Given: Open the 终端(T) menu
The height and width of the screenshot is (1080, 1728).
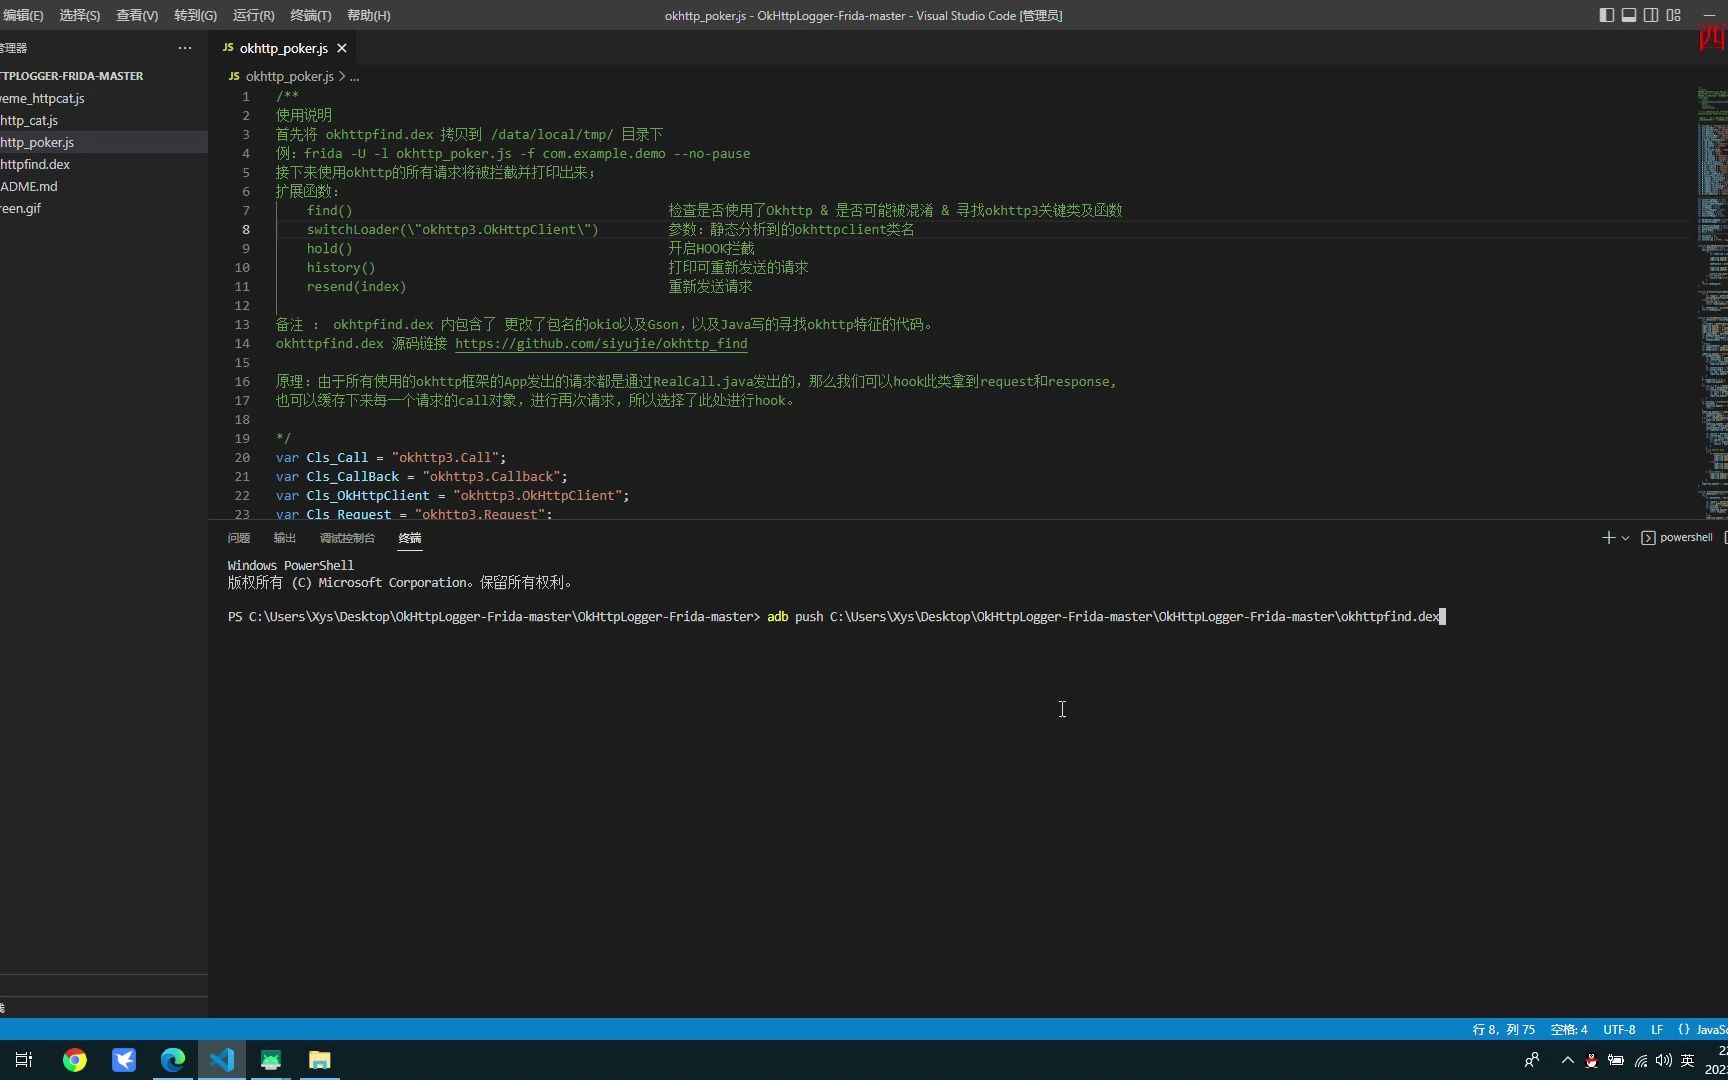Looking at the screenshot, I should (311, 15).
